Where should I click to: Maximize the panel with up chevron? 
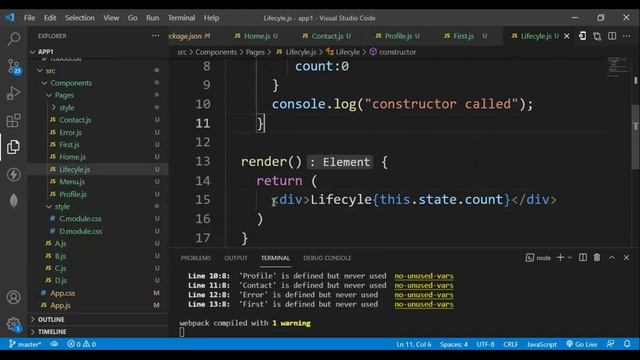(612, 258)
